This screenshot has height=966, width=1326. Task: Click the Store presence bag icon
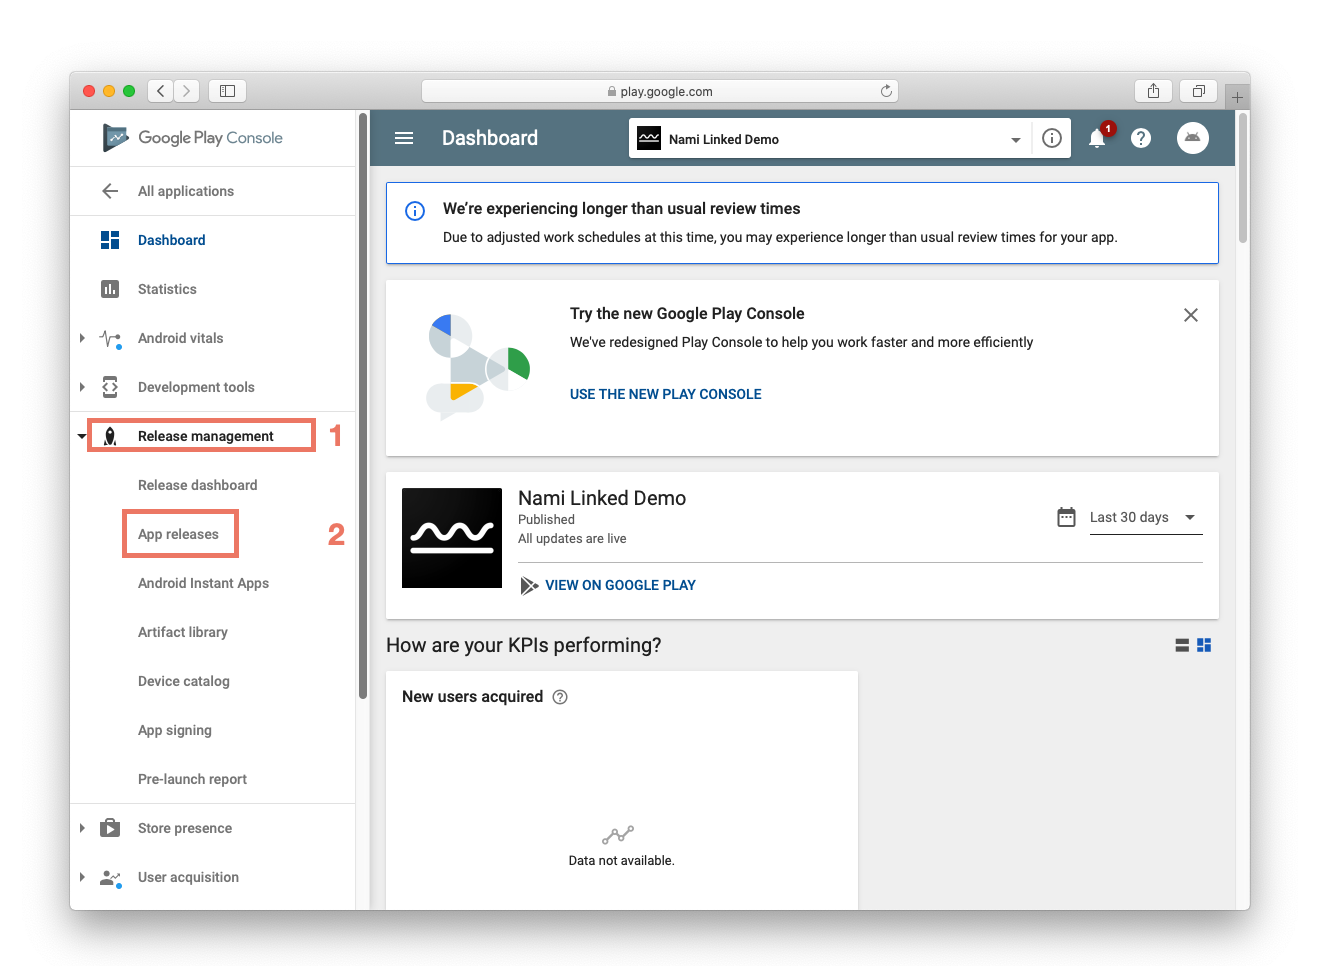tap(110, 828)
